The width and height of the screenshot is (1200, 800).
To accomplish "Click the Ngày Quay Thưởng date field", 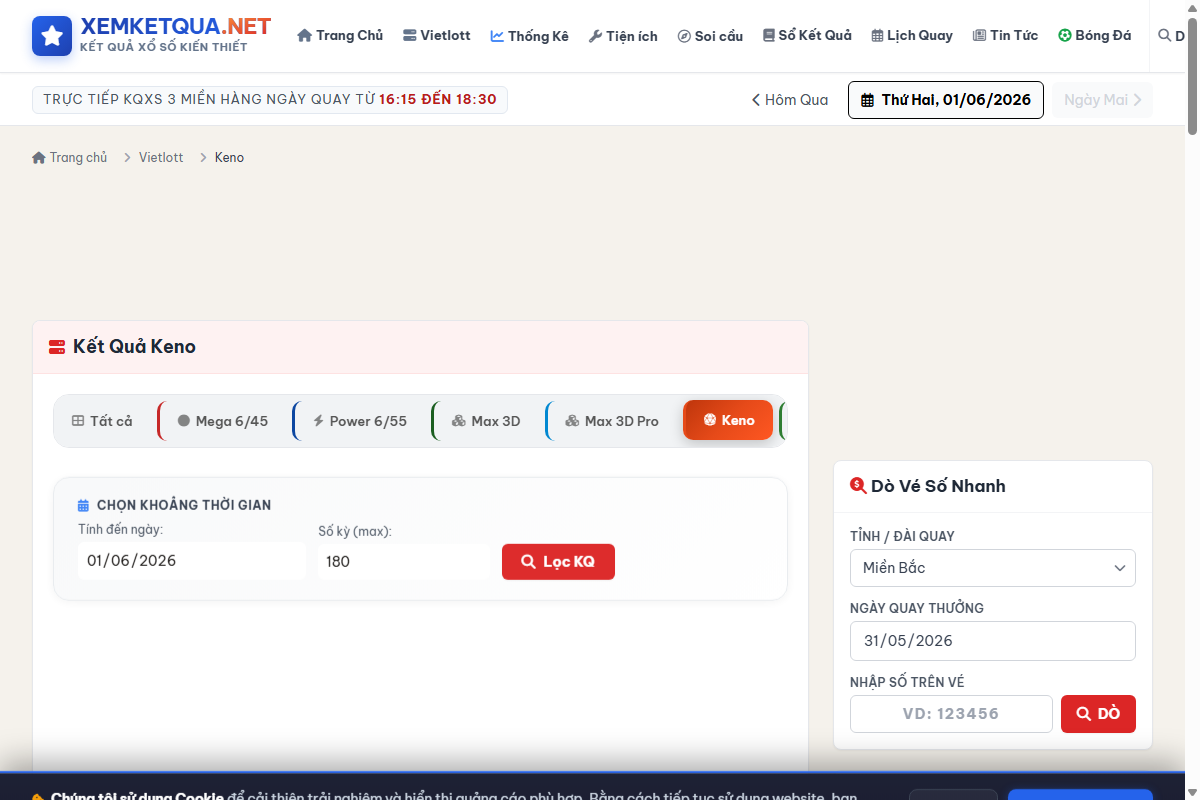I will point(993,641).
